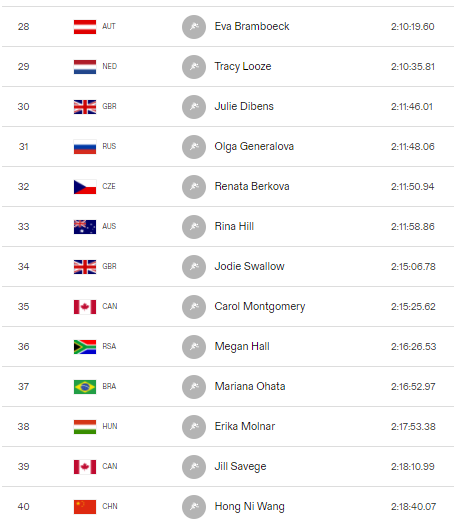Open Carol Montgomery athlete profile
Screen dimensions: 454x525
point(260,307)
